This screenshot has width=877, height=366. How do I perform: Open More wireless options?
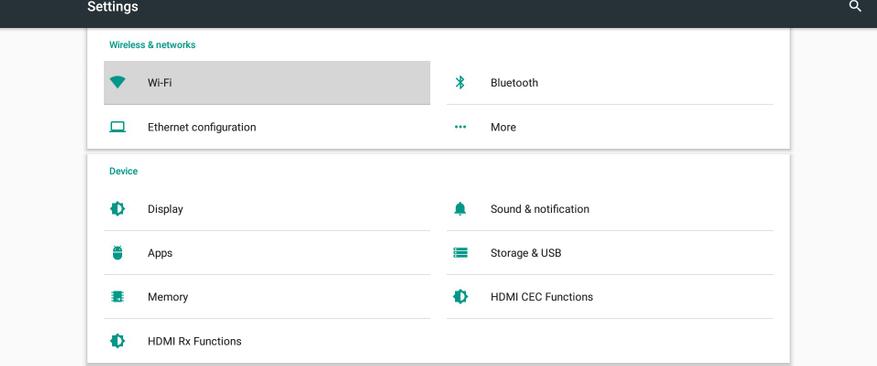[x=610, y=127]
